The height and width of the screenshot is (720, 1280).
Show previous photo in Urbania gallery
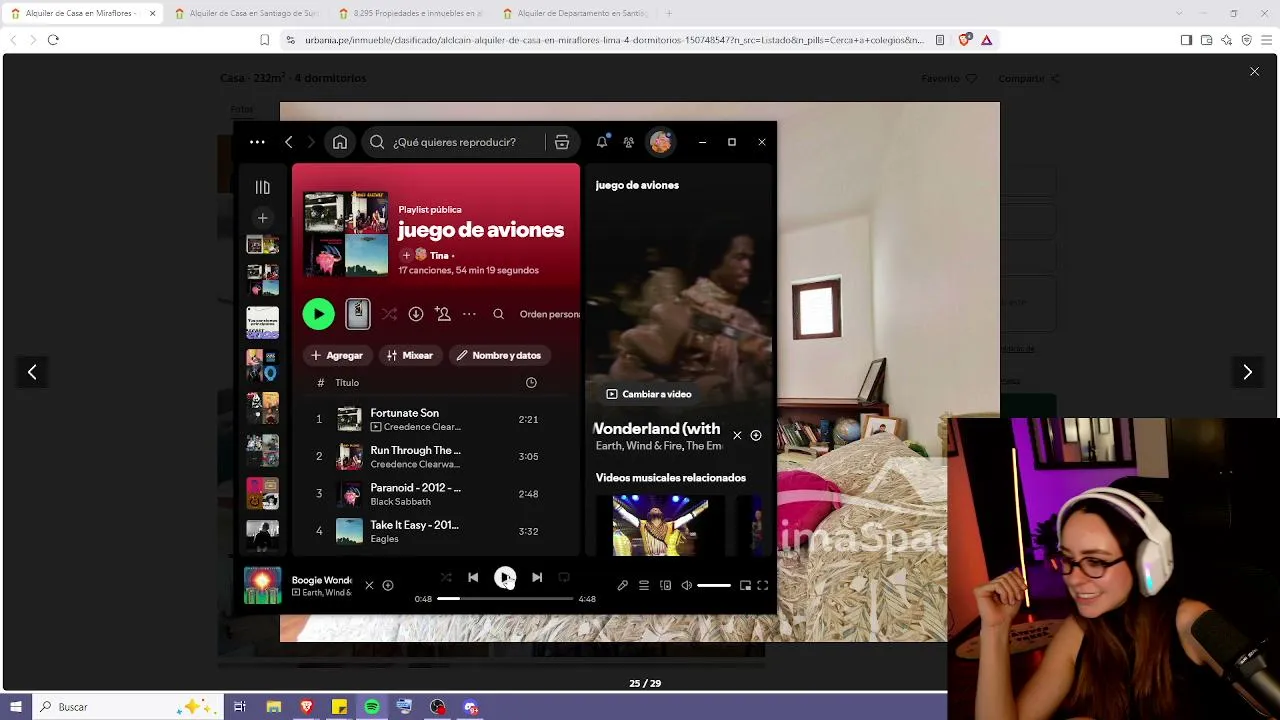coord(32,372)
